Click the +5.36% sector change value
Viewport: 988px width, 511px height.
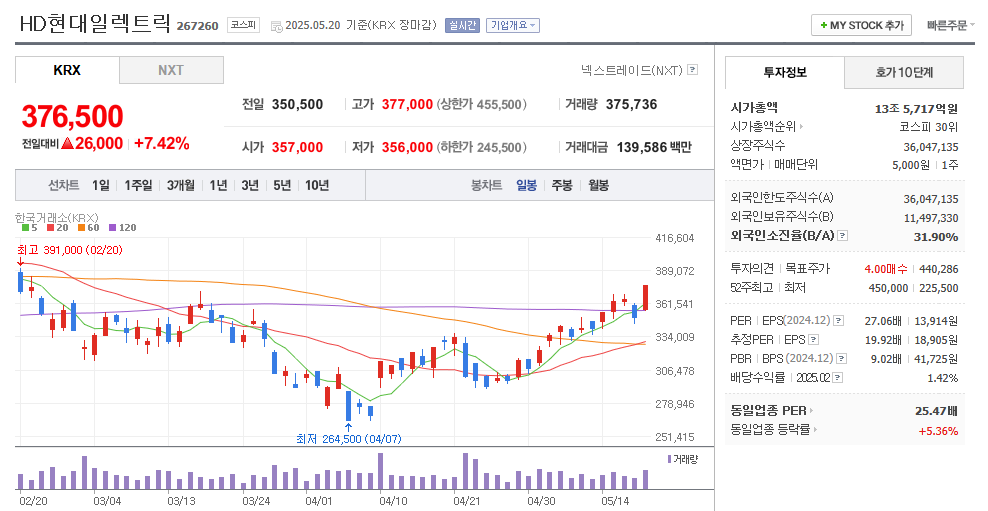click(x=938, y=431)
